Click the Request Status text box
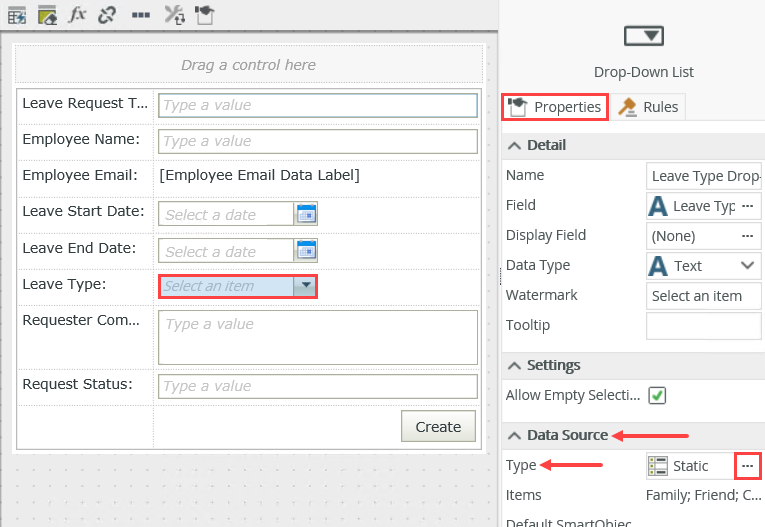765x527 pixels. point(318,386)
